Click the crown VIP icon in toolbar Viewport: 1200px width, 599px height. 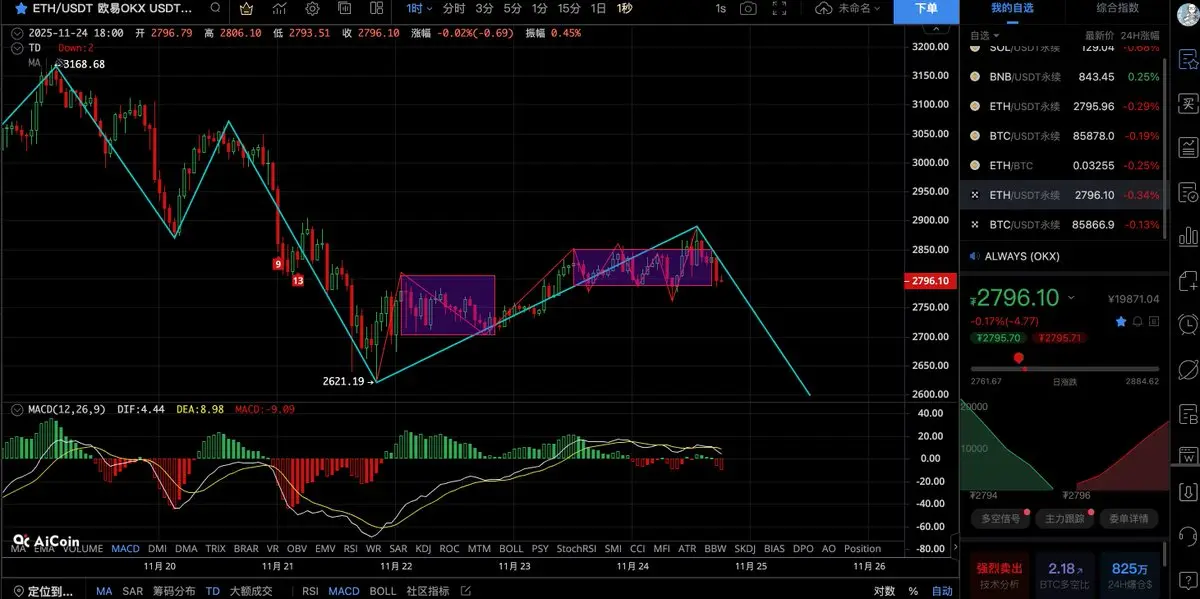pyautogui.click(x=248, y=8)
